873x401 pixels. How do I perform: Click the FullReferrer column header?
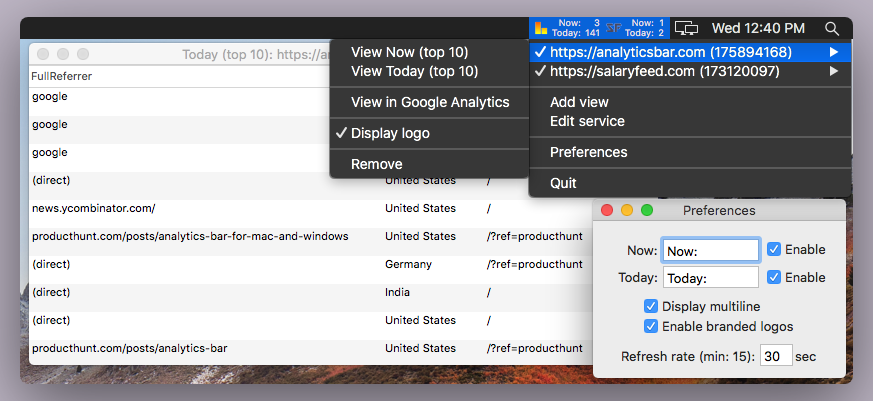click(62, 76)
